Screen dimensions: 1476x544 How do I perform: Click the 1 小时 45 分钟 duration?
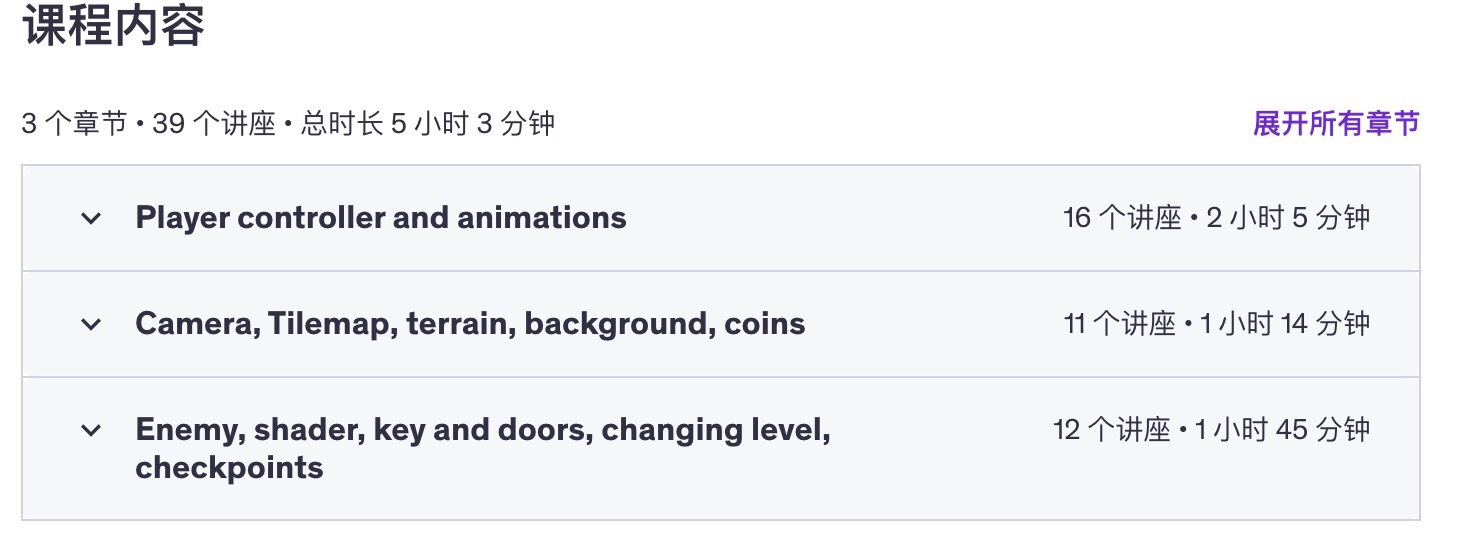(1281, 430)
